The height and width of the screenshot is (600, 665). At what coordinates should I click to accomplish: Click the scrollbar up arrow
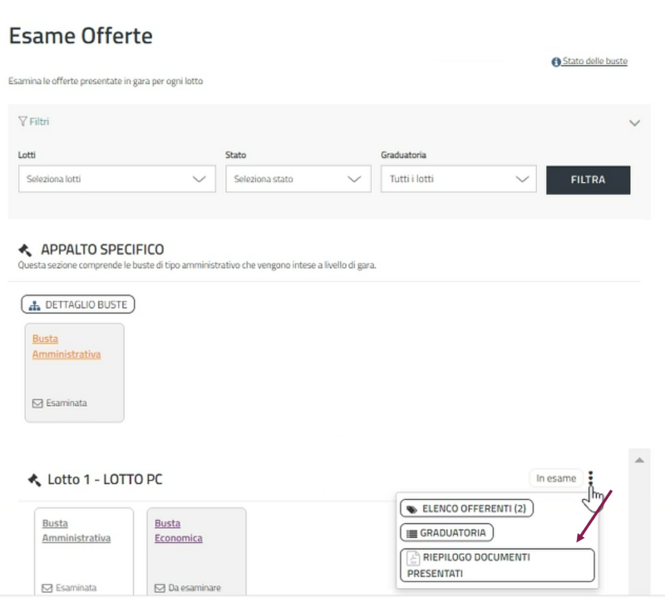pos(637,459)
